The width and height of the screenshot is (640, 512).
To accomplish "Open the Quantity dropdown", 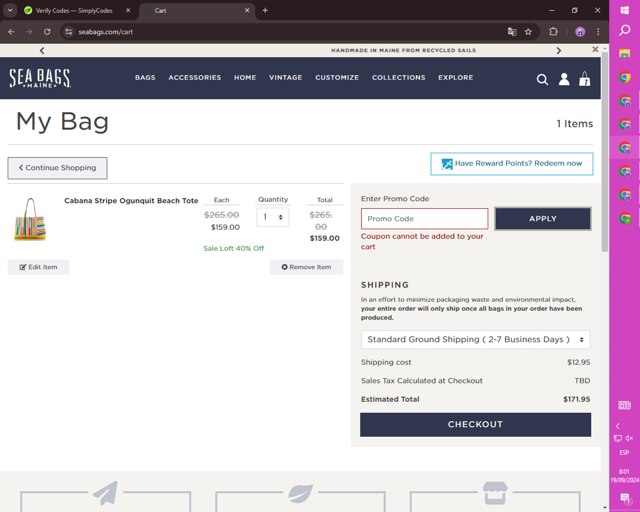I will [x=273, y=217].
